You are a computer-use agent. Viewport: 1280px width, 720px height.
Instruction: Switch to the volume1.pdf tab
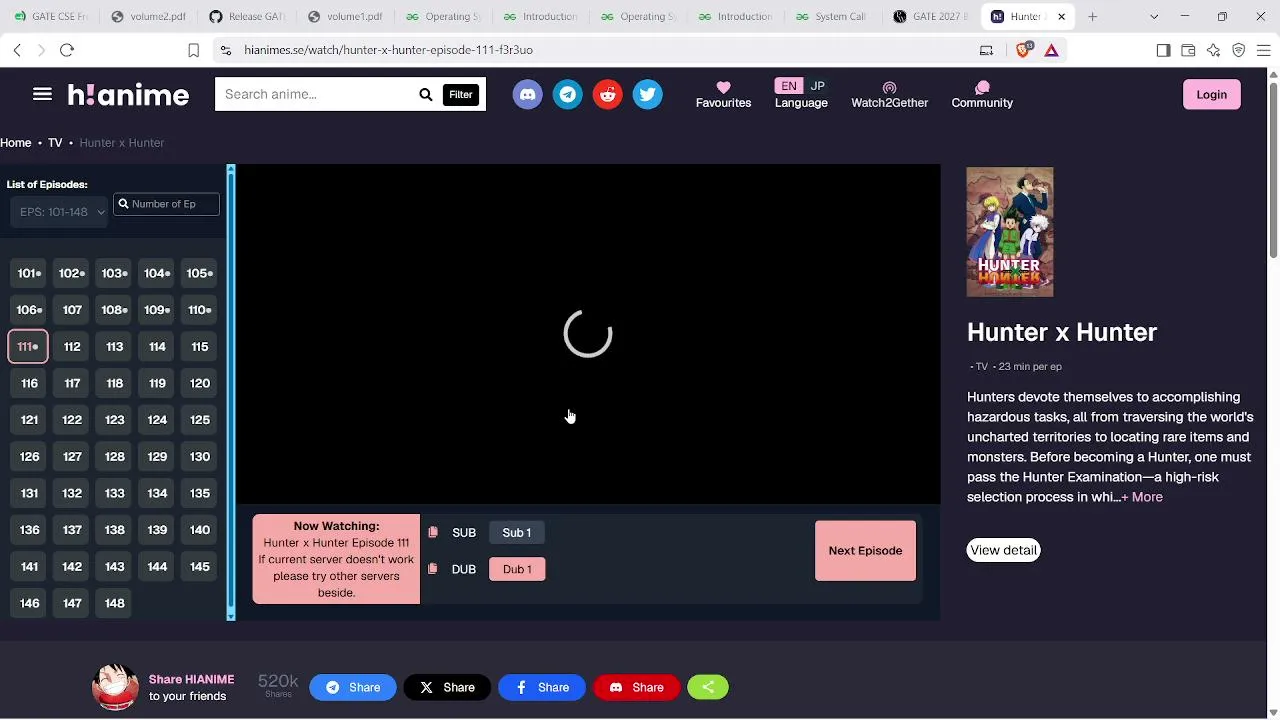pos(346,16)
